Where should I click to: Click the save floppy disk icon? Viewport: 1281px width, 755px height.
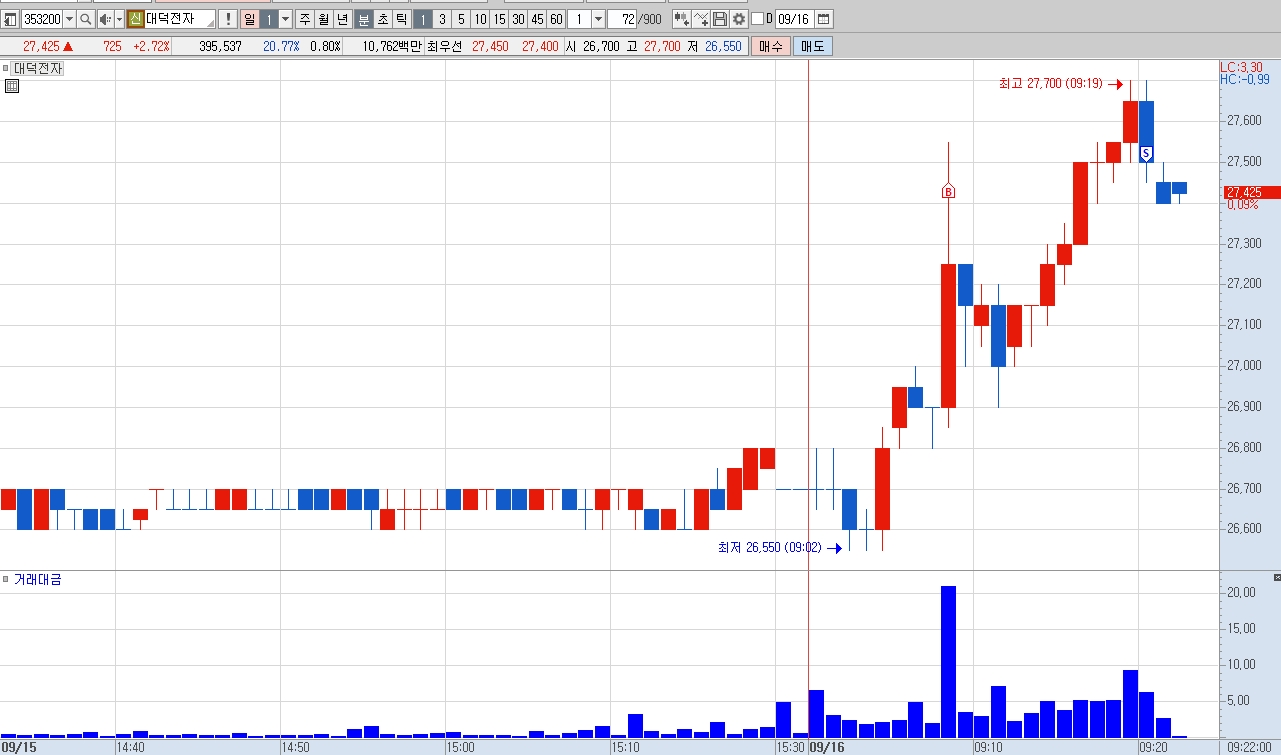click(720, 19)
